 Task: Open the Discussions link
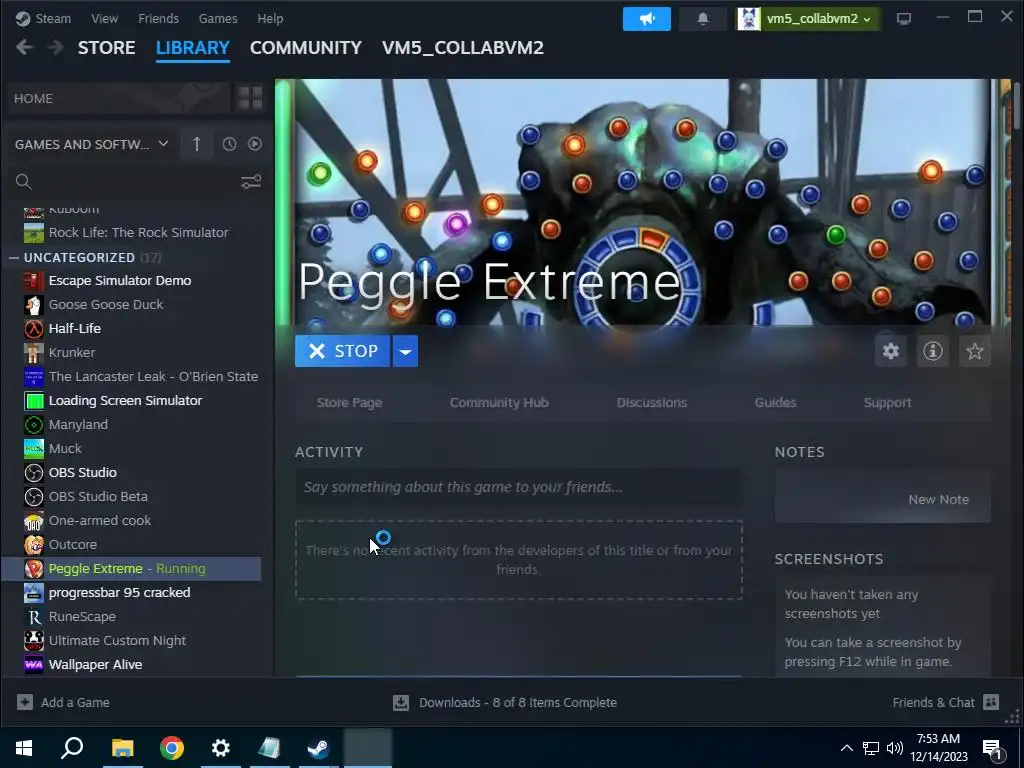[x=652, y=403]
